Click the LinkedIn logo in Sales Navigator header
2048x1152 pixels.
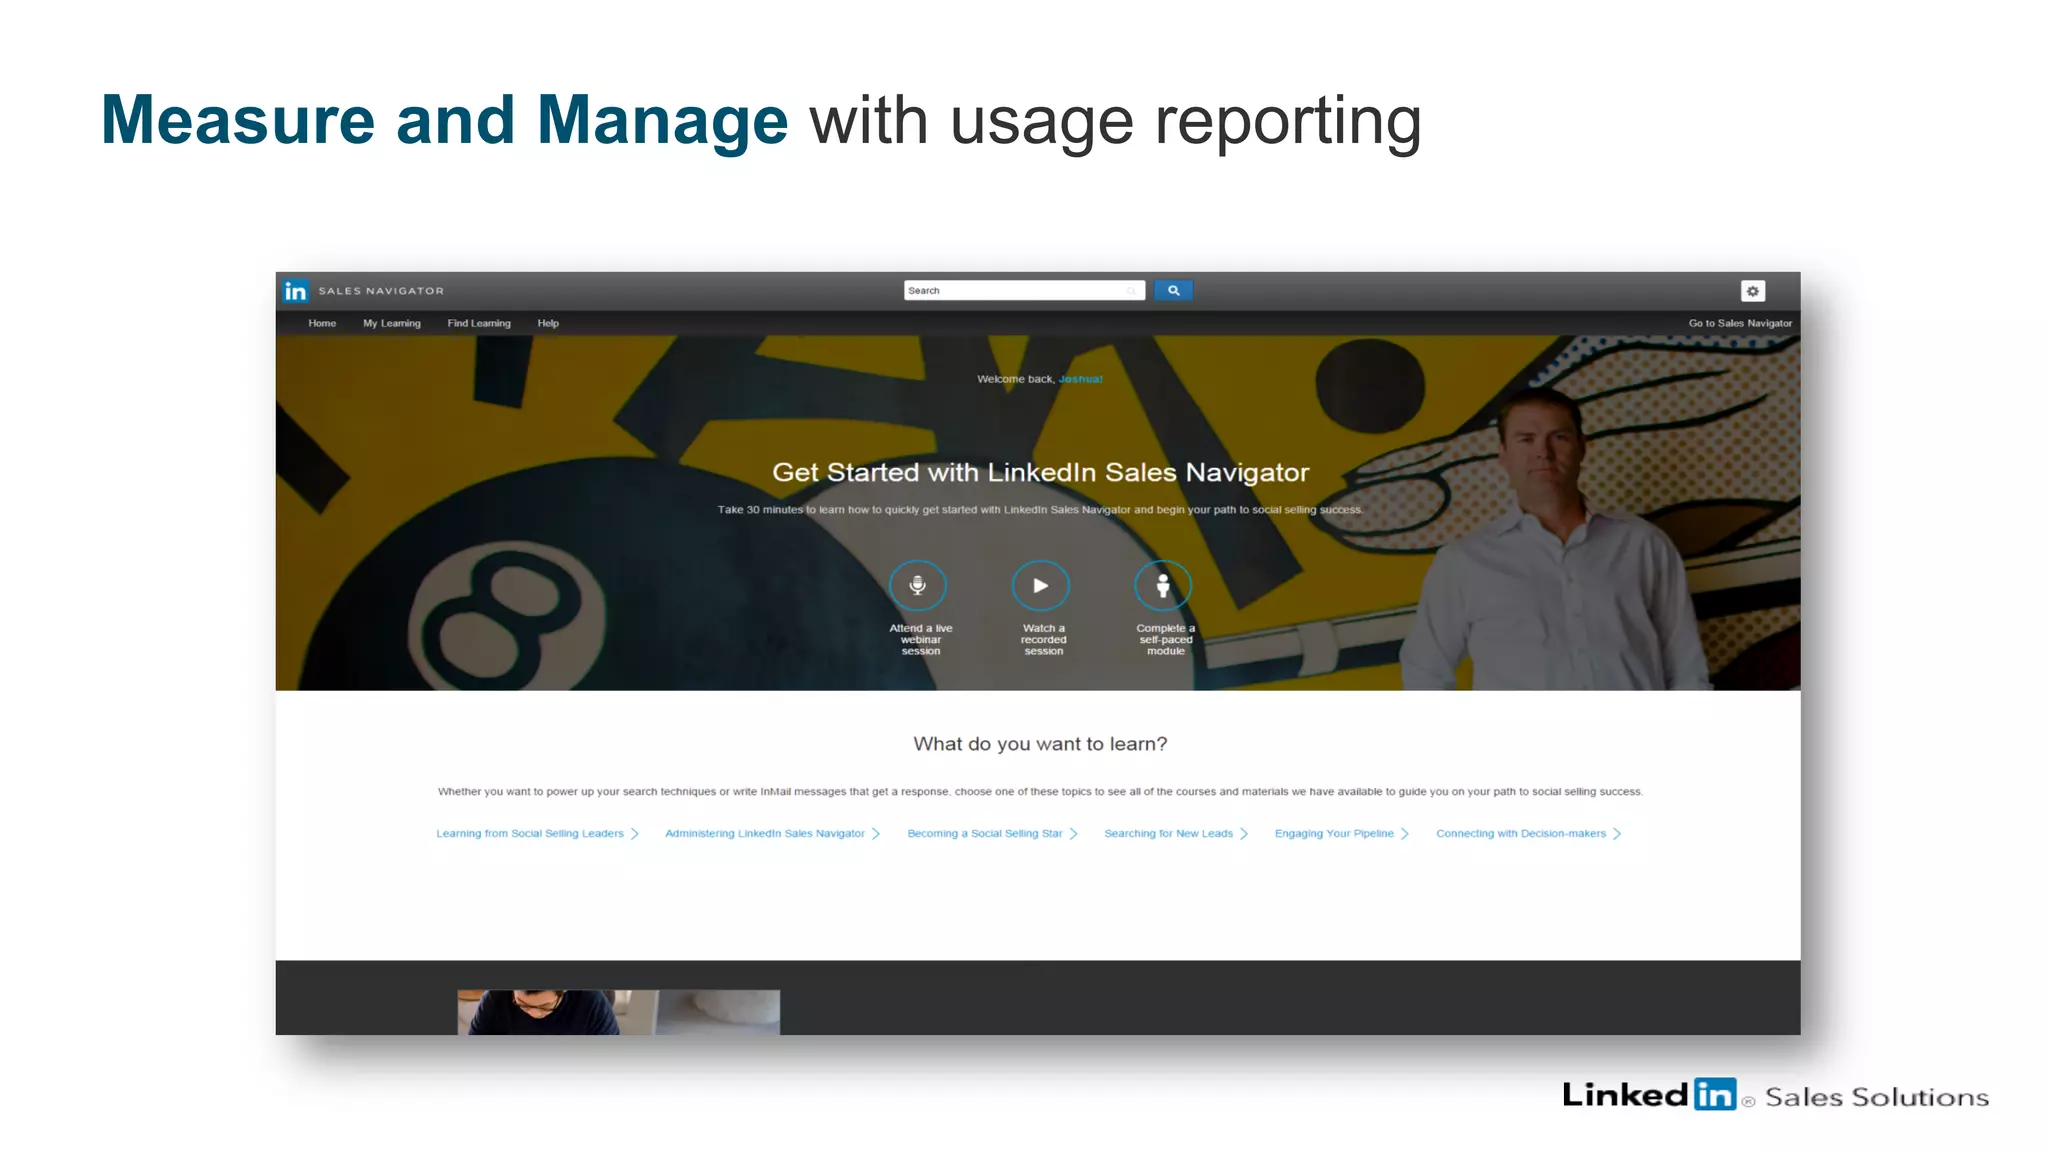pos(295,291)
